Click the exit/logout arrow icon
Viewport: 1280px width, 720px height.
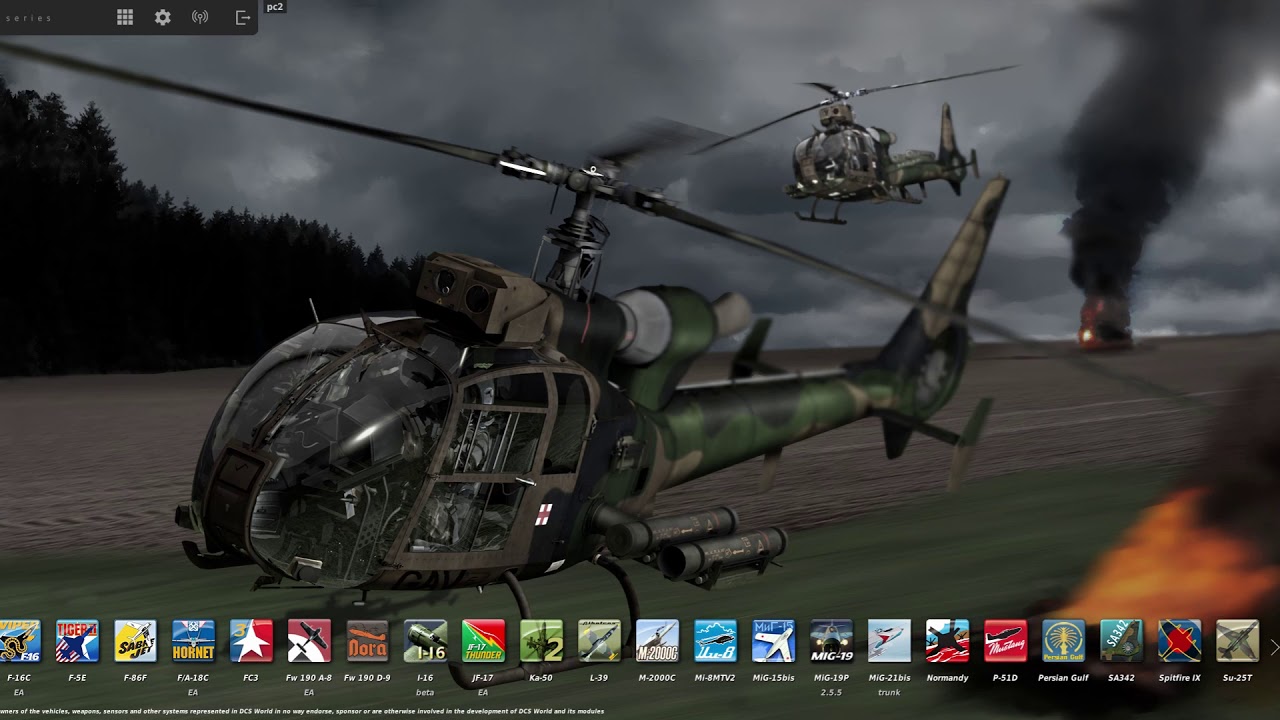[x=242, y=17]
